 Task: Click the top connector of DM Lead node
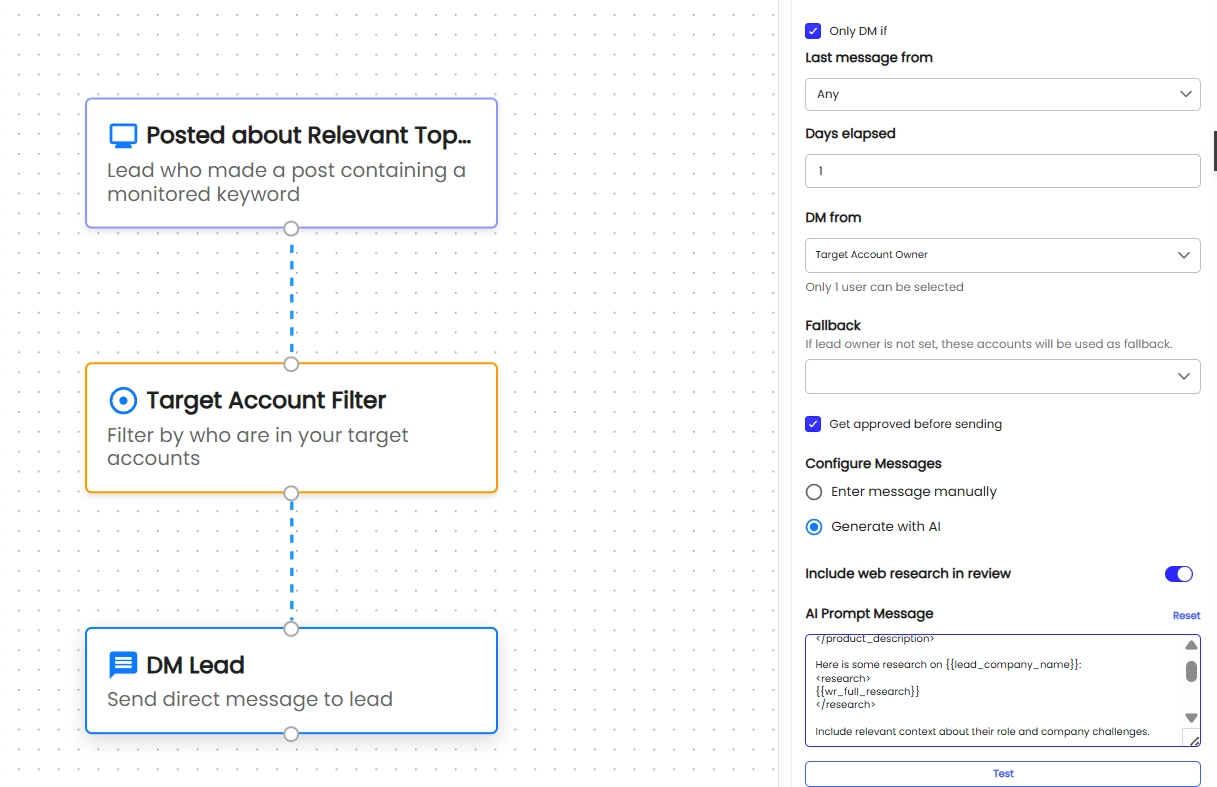(291, 629)
